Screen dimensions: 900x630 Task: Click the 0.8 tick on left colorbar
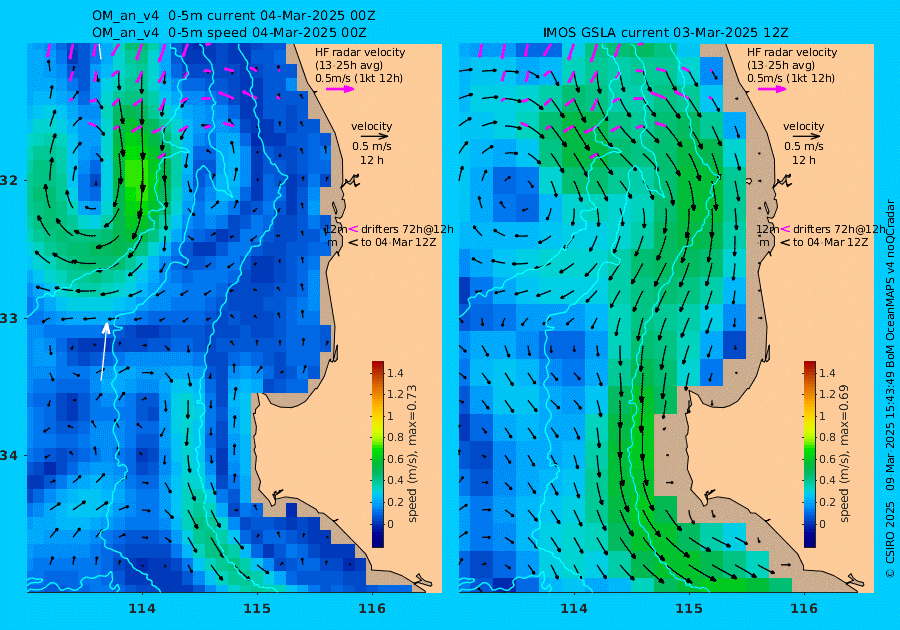(395, 437)
